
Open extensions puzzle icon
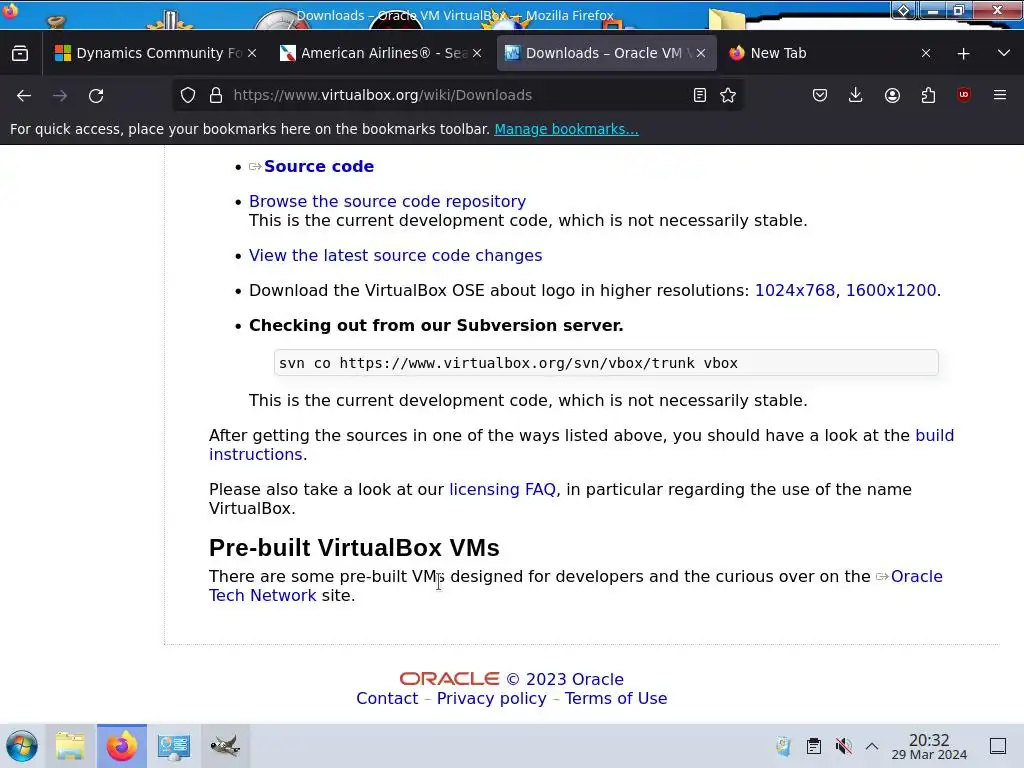(x=928, y=95)
